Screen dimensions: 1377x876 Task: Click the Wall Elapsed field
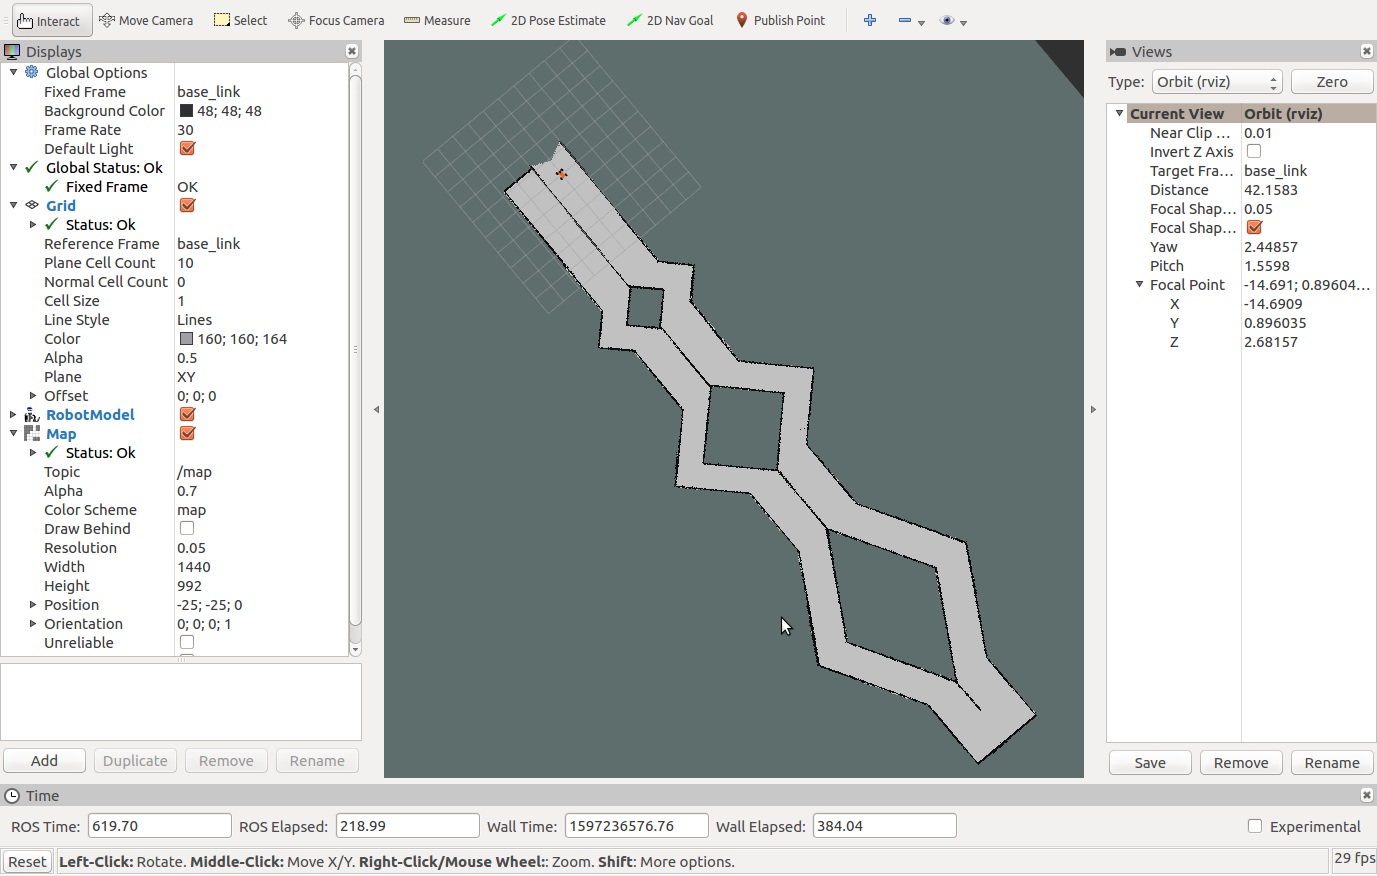coord(885,826)
